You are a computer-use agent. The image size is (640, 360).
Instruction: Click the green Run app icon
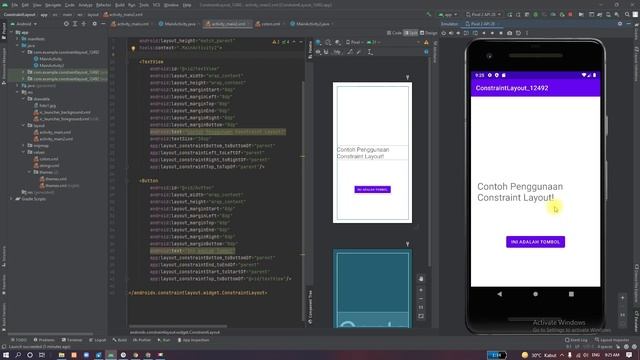pyautogui.click(x=510, y=15)
